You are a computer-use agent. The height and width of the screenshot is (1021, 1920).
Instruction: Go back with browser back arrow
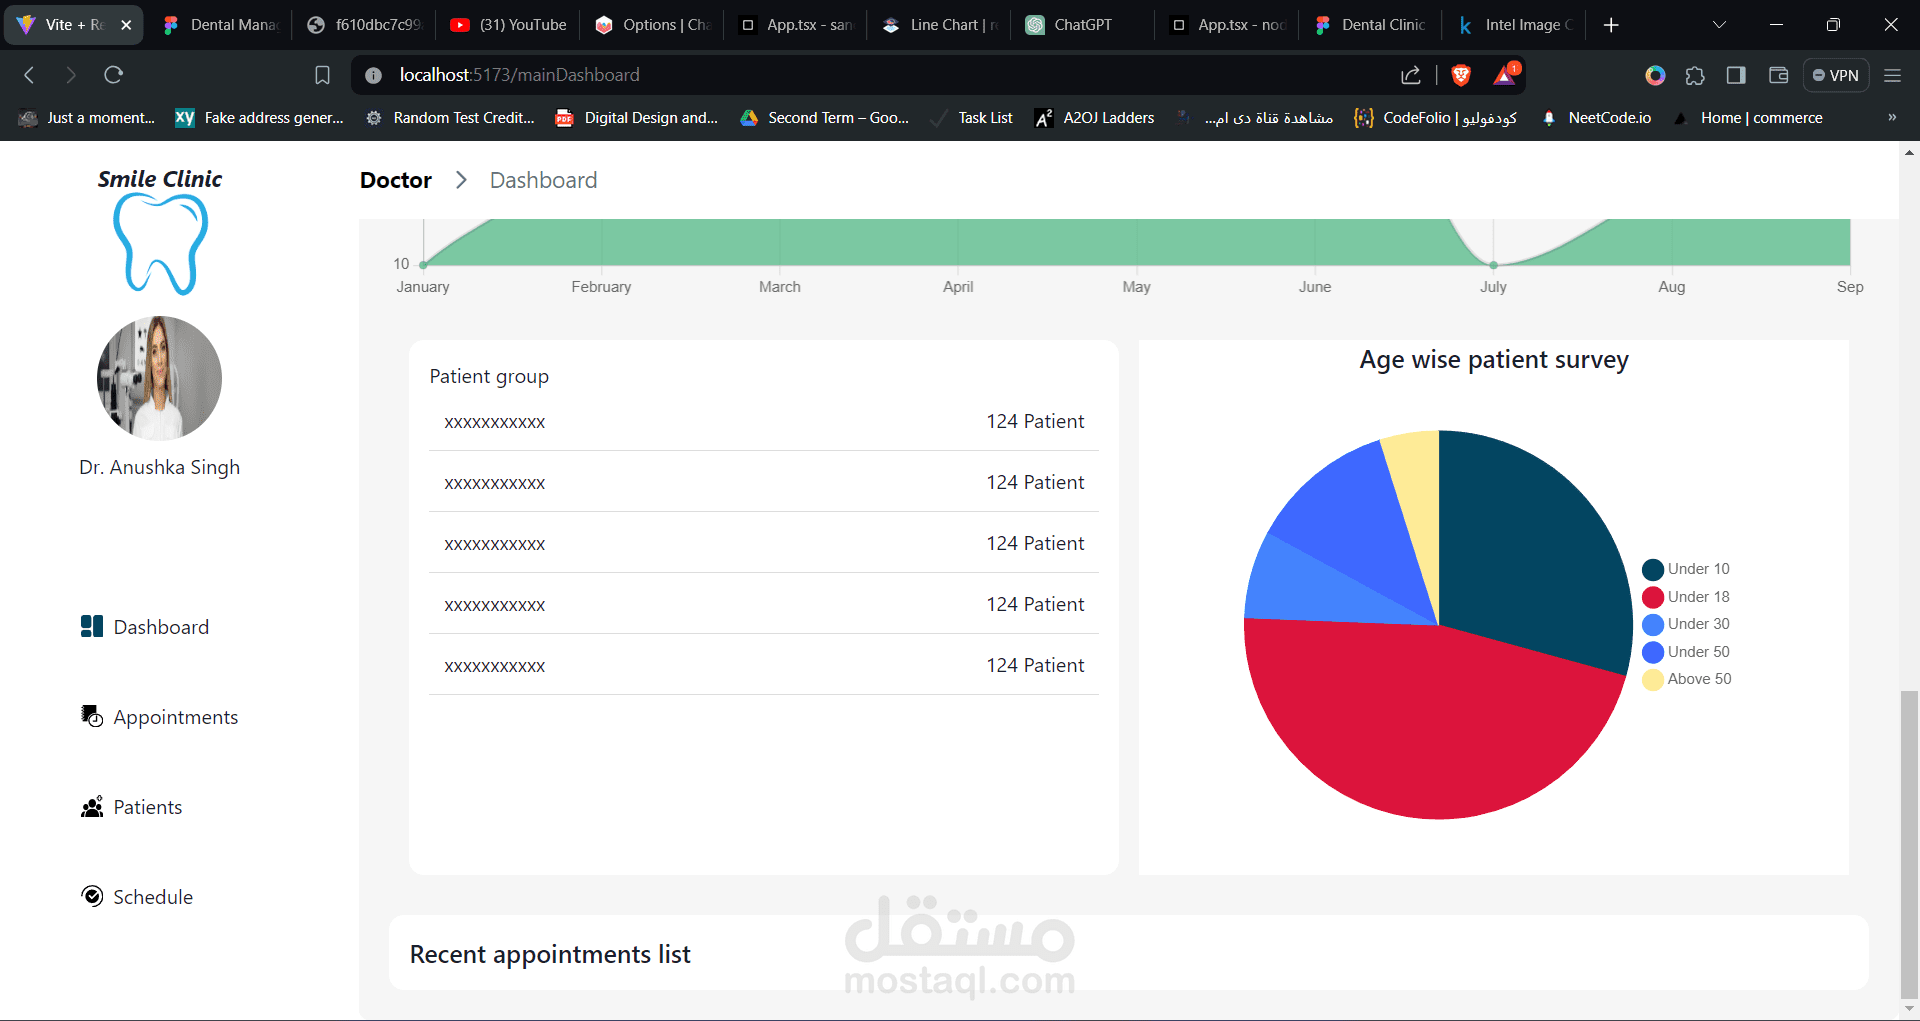point(29,75)
